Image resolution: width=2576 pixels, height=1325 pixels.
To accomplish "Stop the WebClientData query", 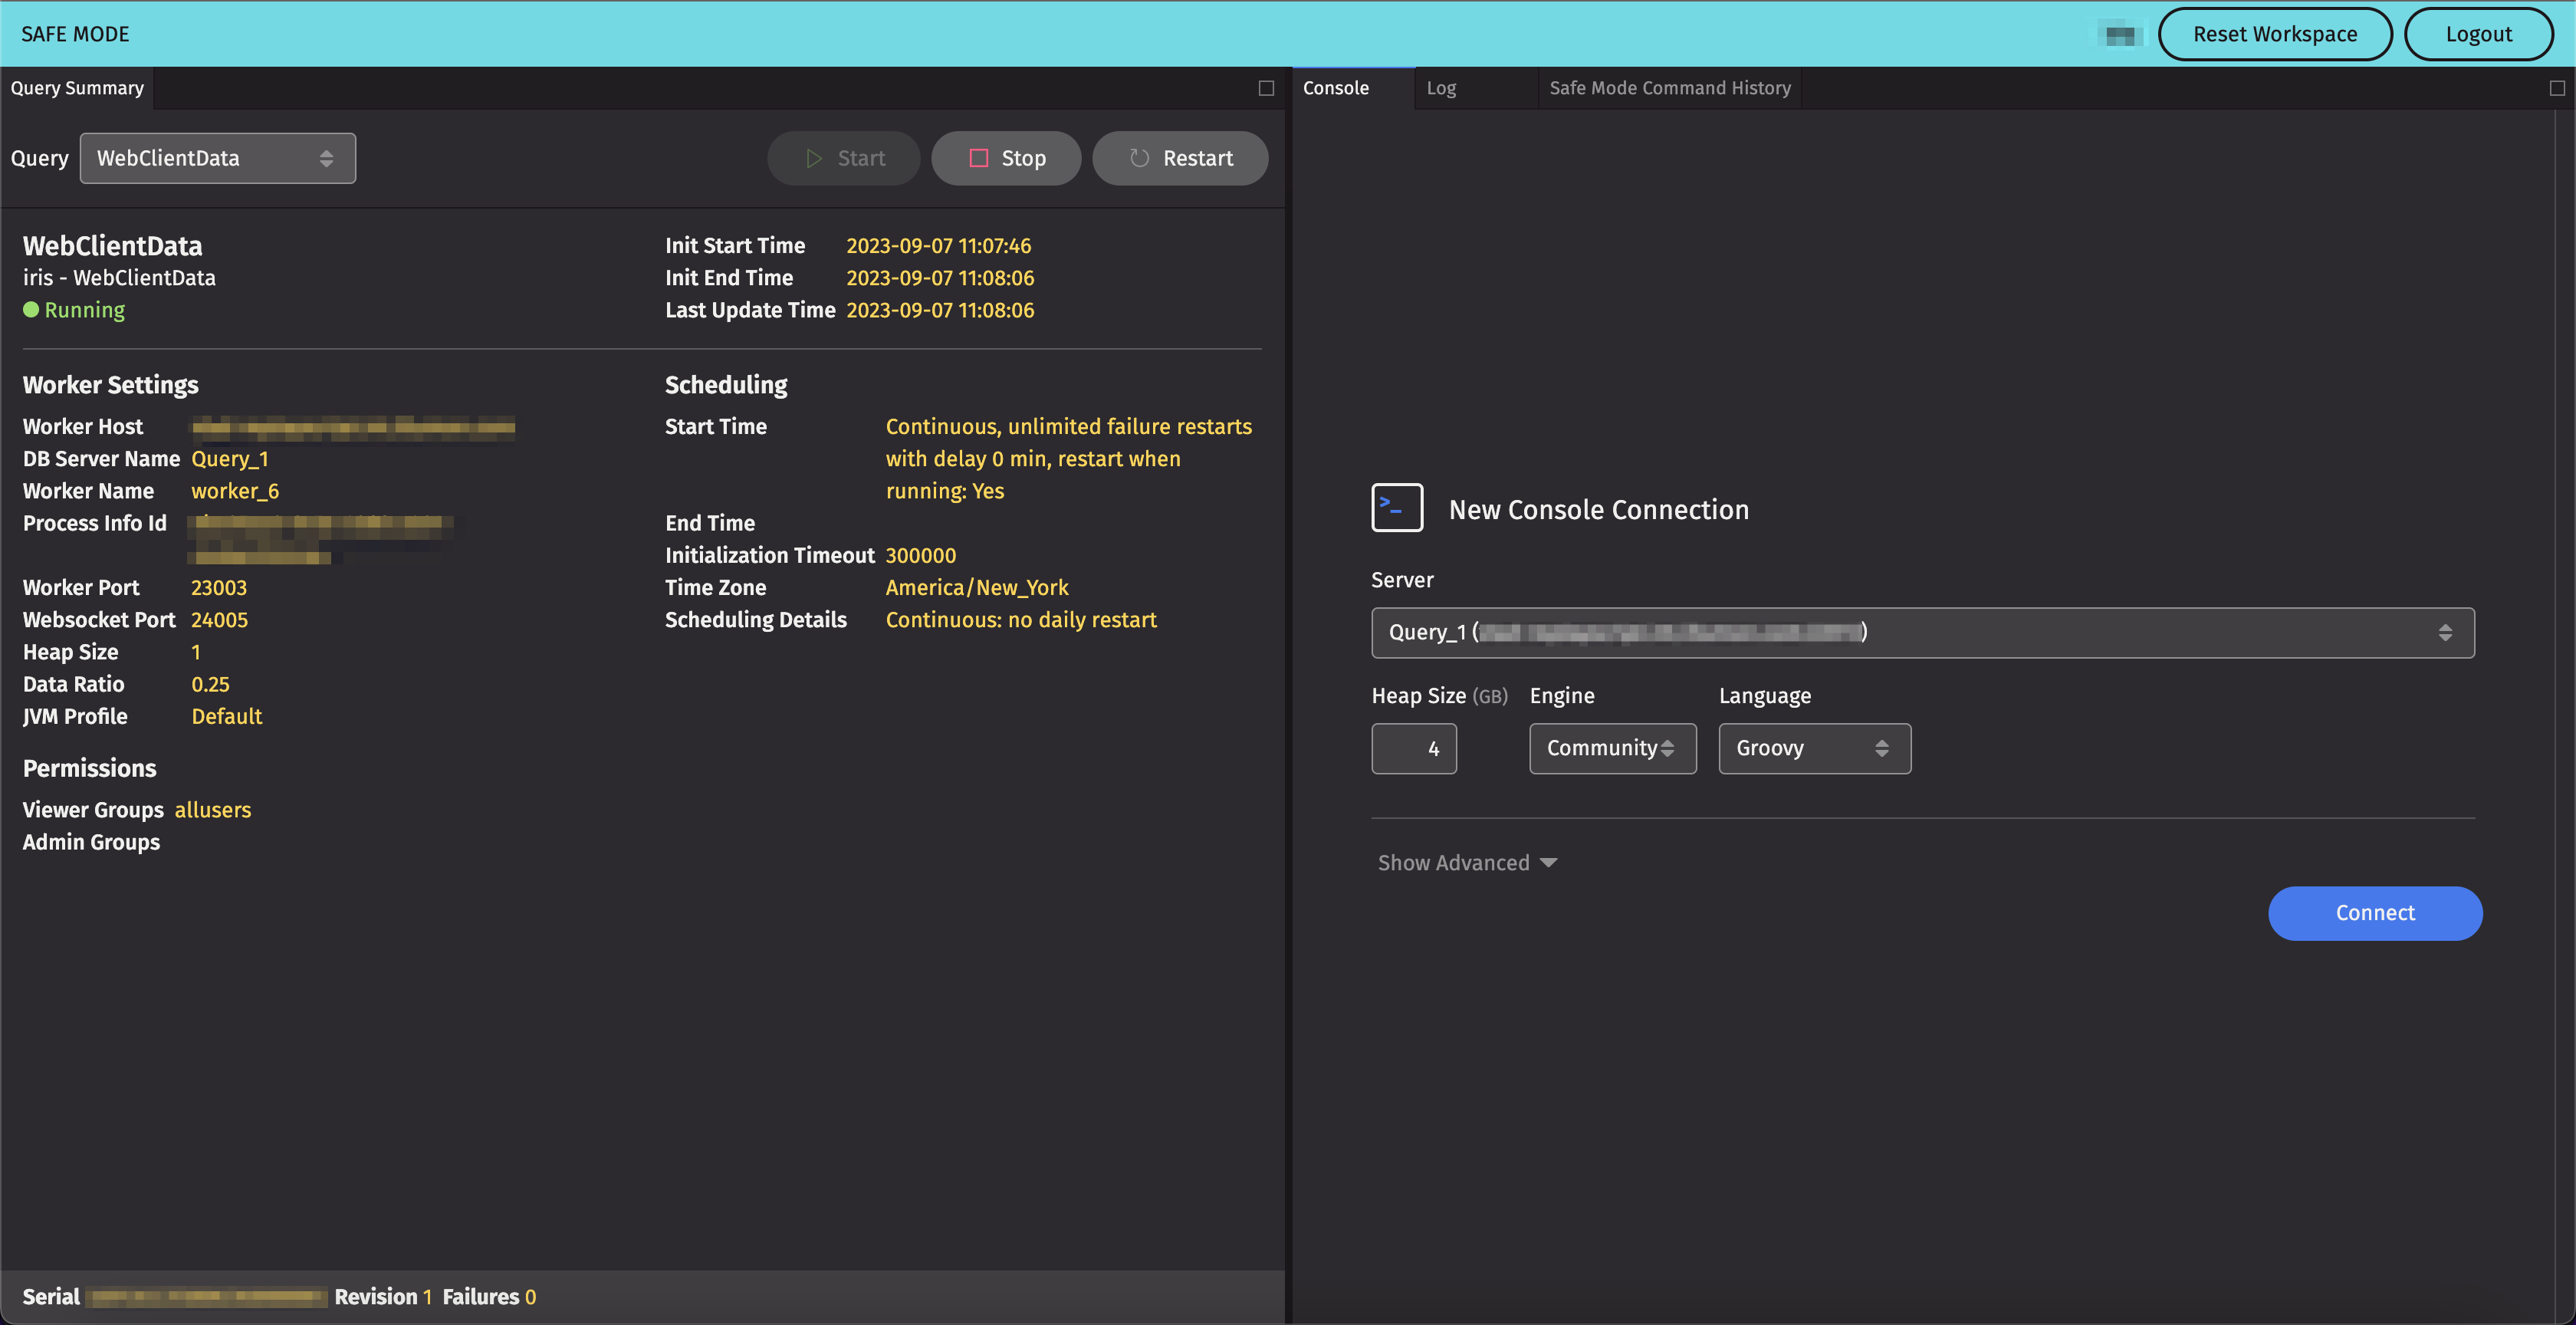I will 1006,158.
